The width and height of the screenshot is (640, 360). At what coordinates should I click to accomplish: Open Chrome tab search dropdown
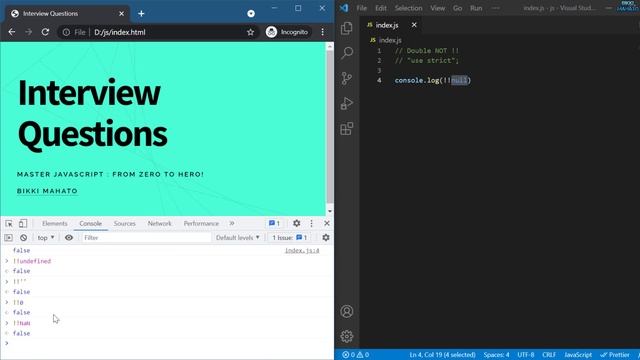coord(251,13)
